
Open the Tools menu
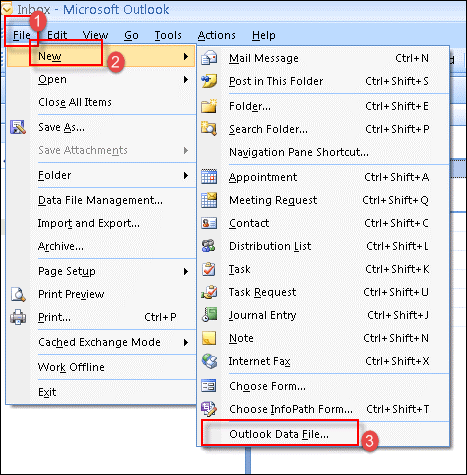(168, 35)
